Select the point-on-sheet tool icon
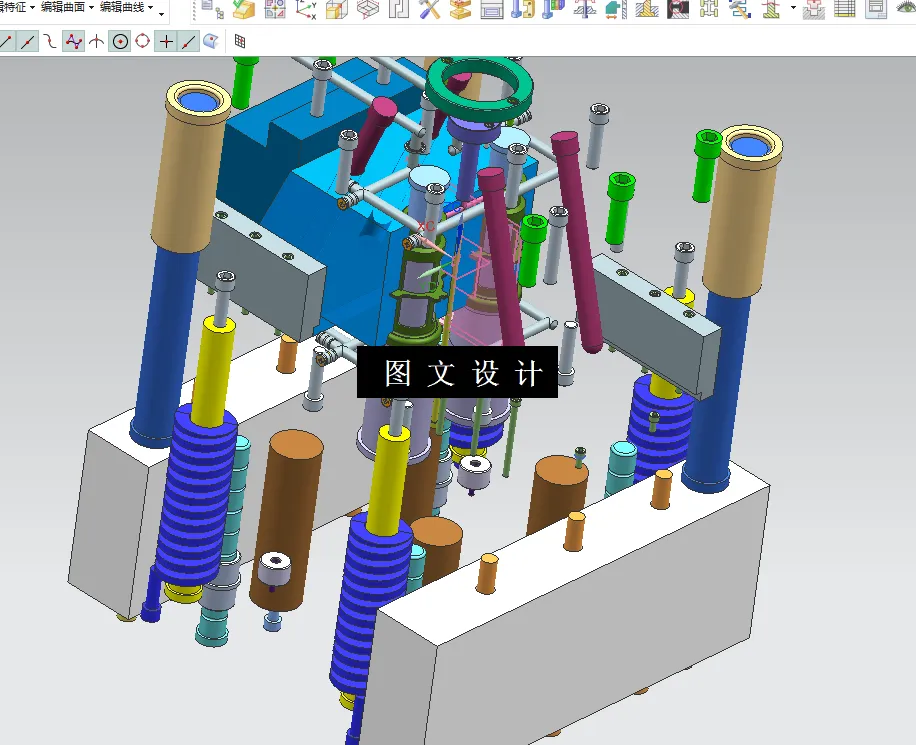Screen dimensions: 916x745 tap(210, 42)
